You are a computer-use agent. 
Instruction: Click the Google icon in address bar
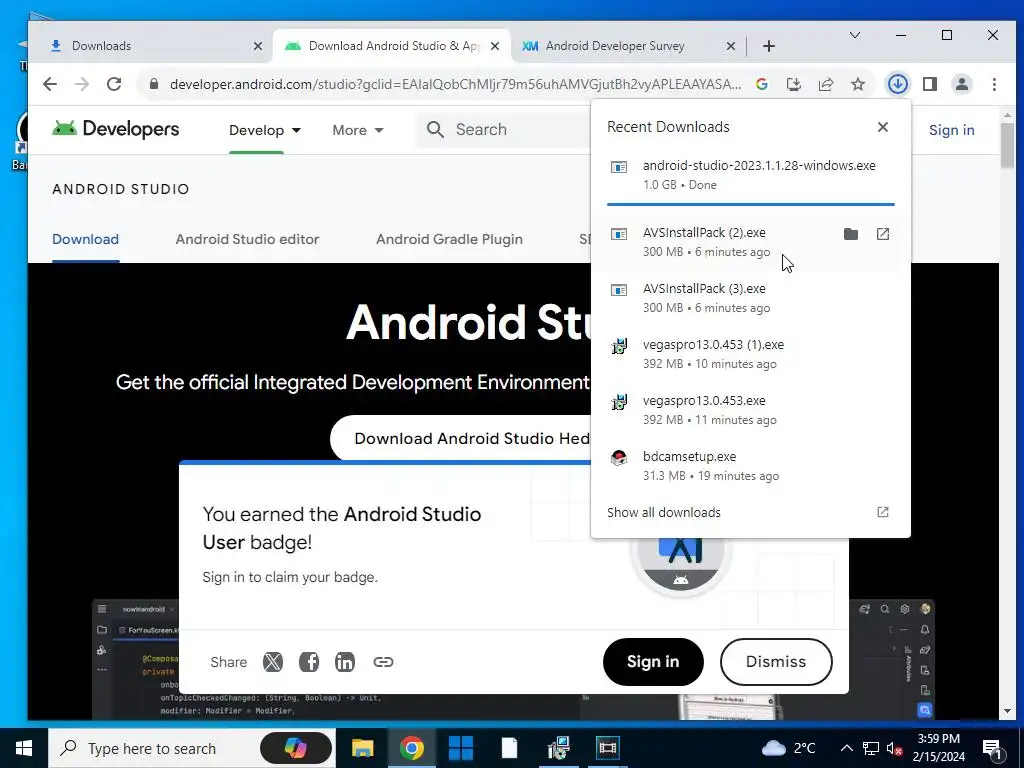(761, 84)
